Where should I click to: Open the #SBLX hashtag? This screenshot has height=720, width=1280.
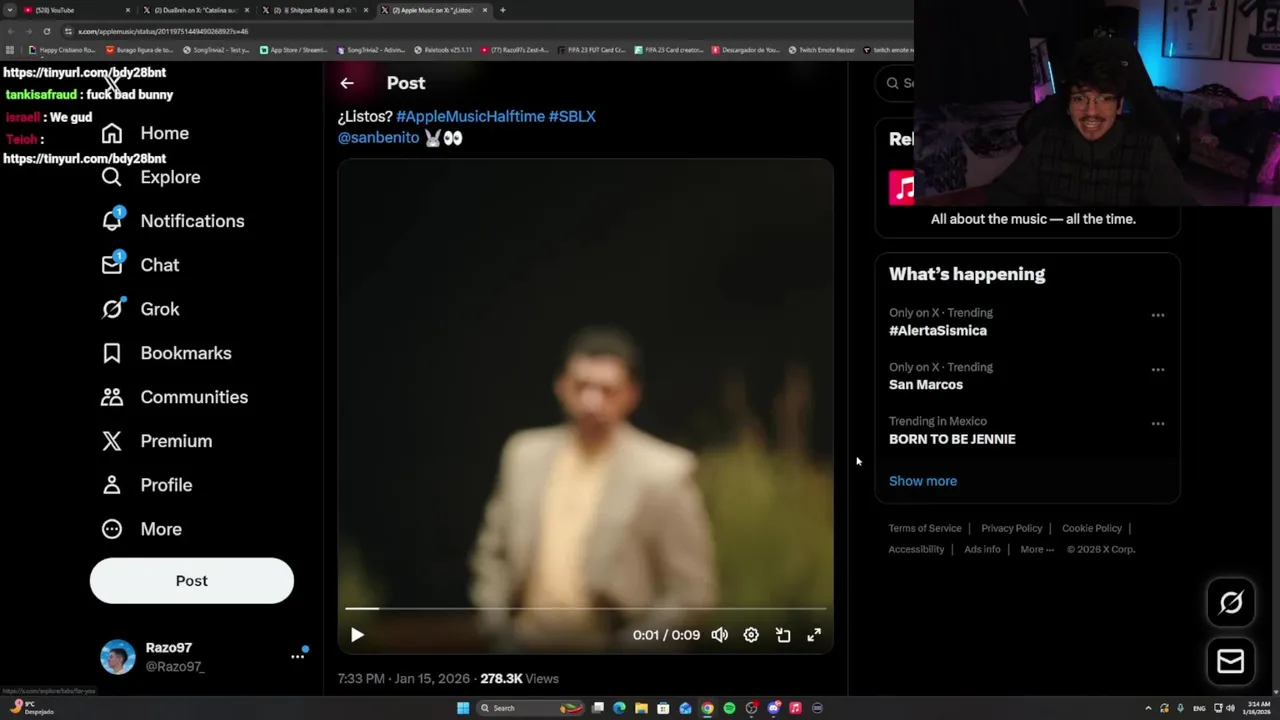point(572,116)
